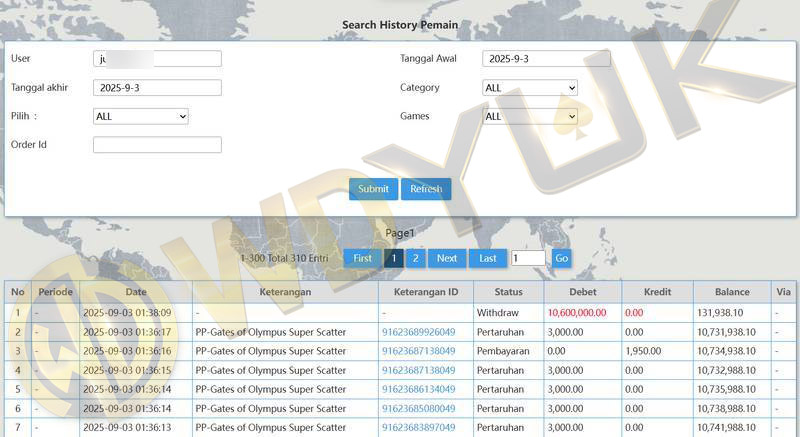Image resolution: width=800 pixels, height=437 pixels.
Task: Select page 2 in pagination
Action: 415,258
